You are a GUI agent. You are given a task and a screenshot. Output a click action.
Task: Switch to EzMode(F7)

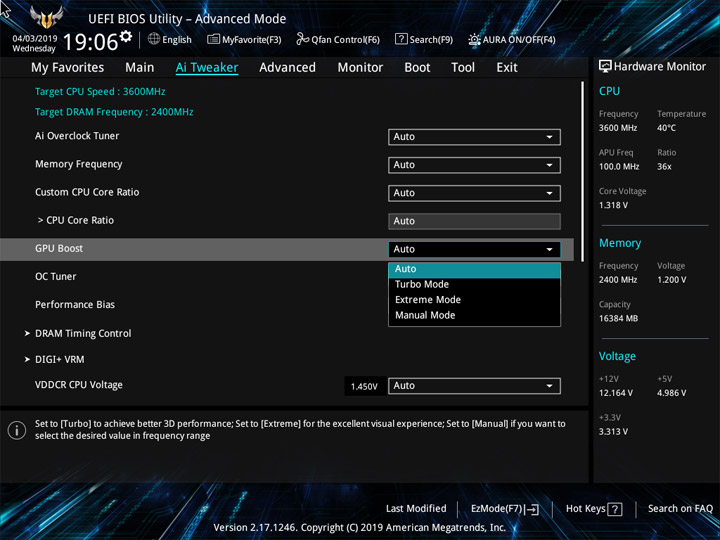505,509
